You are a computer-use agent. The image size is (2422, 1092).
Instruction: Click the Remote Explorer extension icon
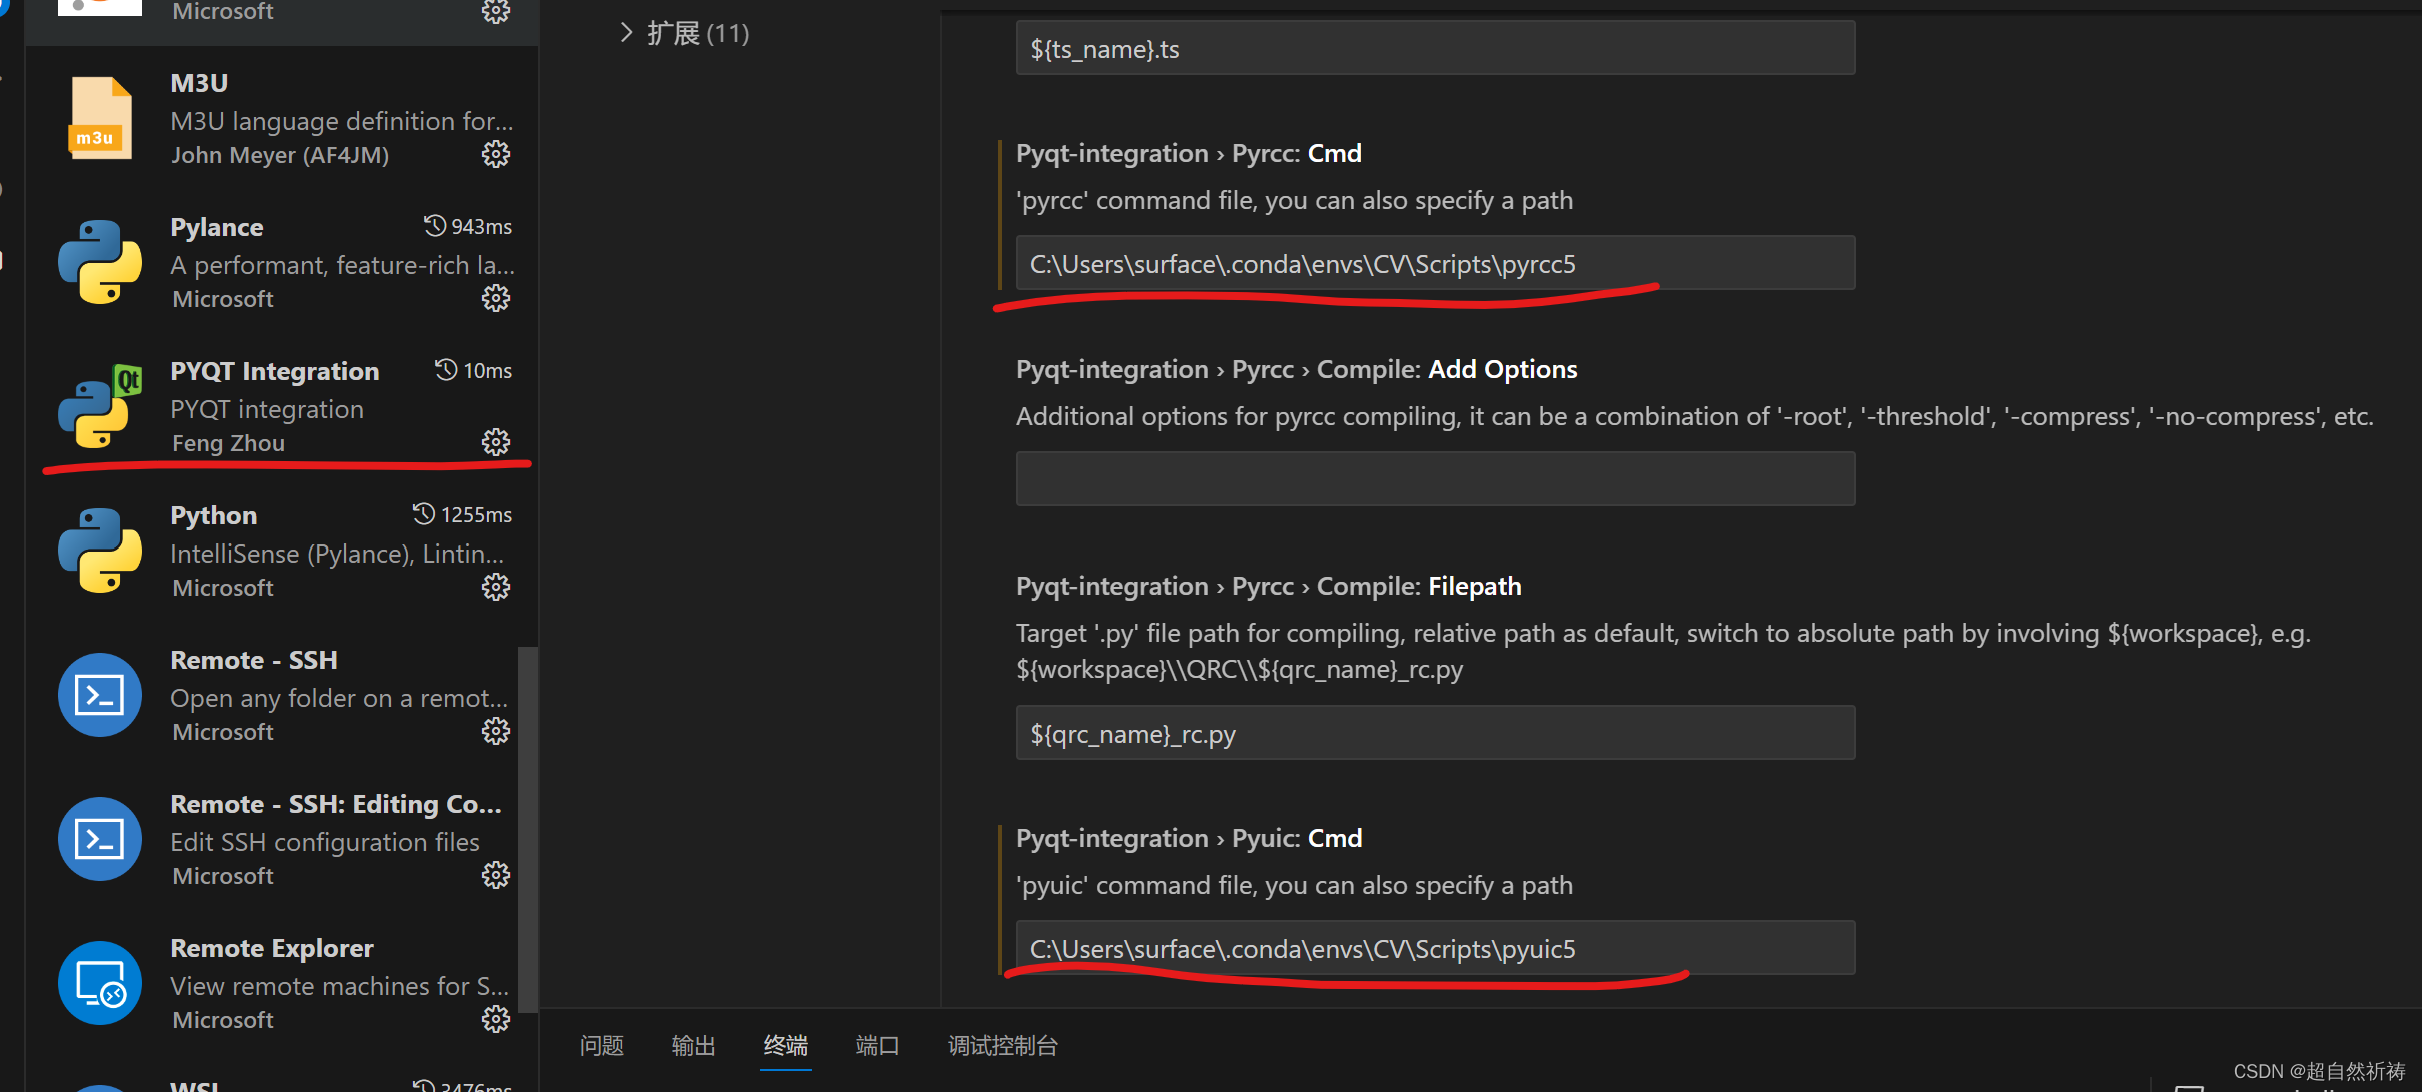tap(99, 982)
